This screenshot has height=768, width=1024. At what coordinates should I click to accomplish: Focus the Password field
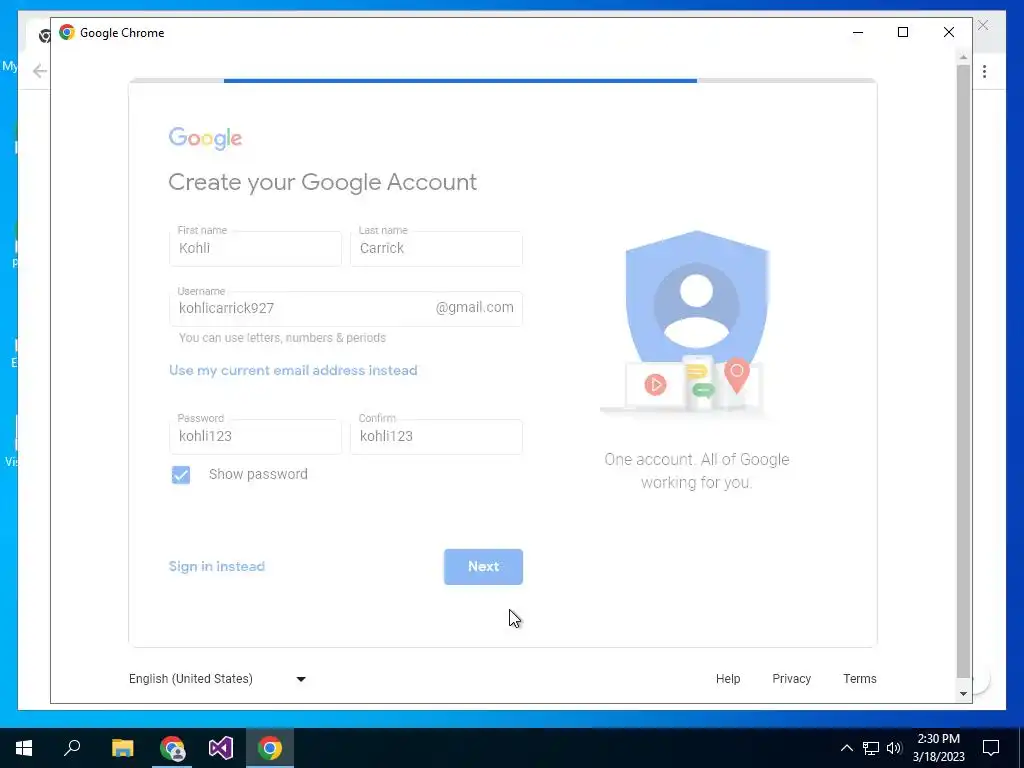(x=255, y=436)
